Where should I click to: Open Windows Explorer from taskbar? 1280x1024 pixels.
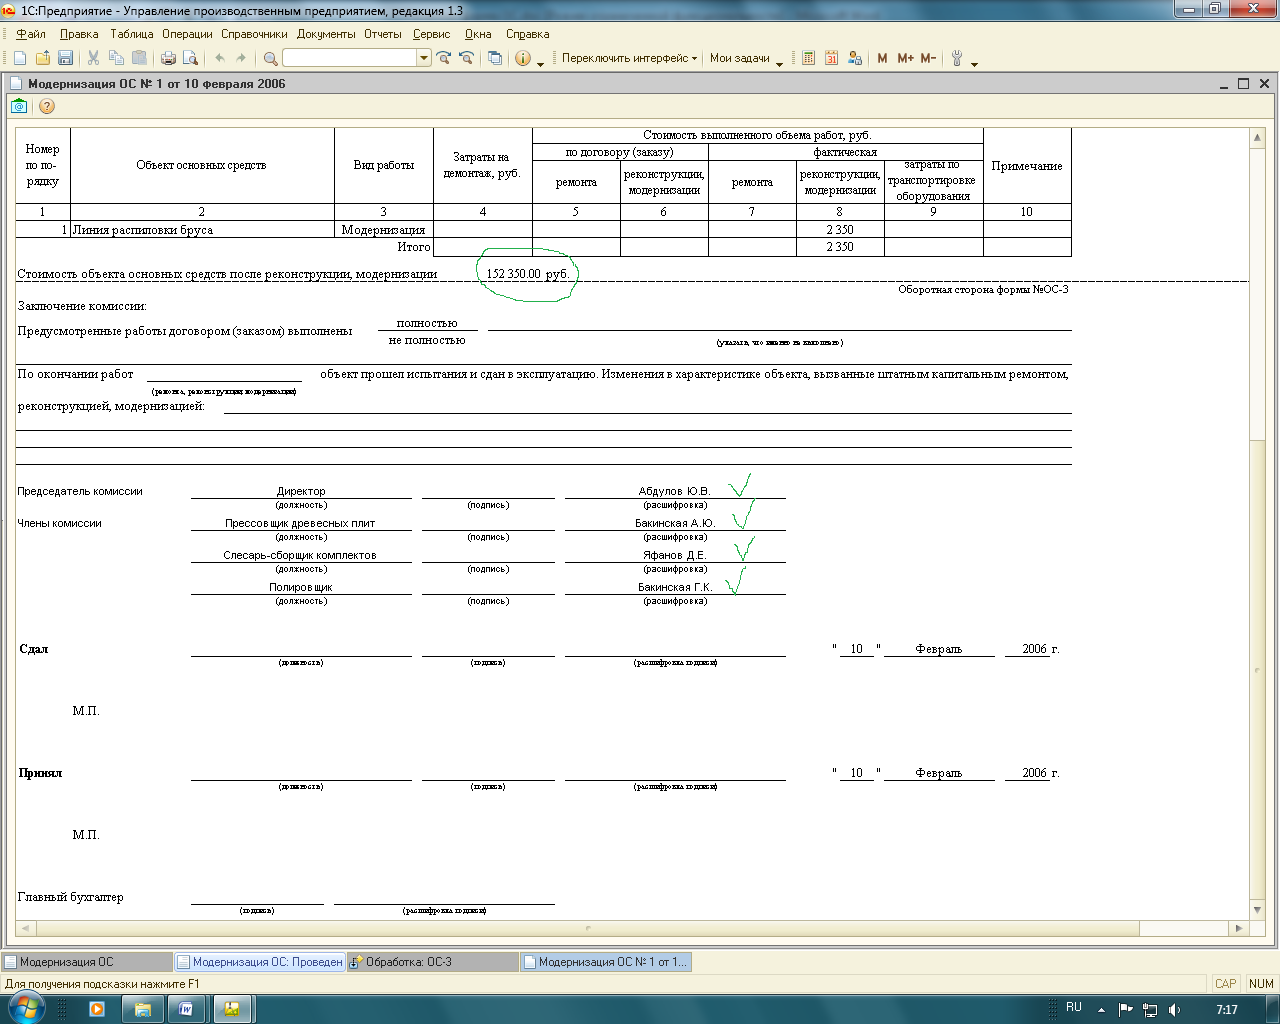click(143, 1009)
